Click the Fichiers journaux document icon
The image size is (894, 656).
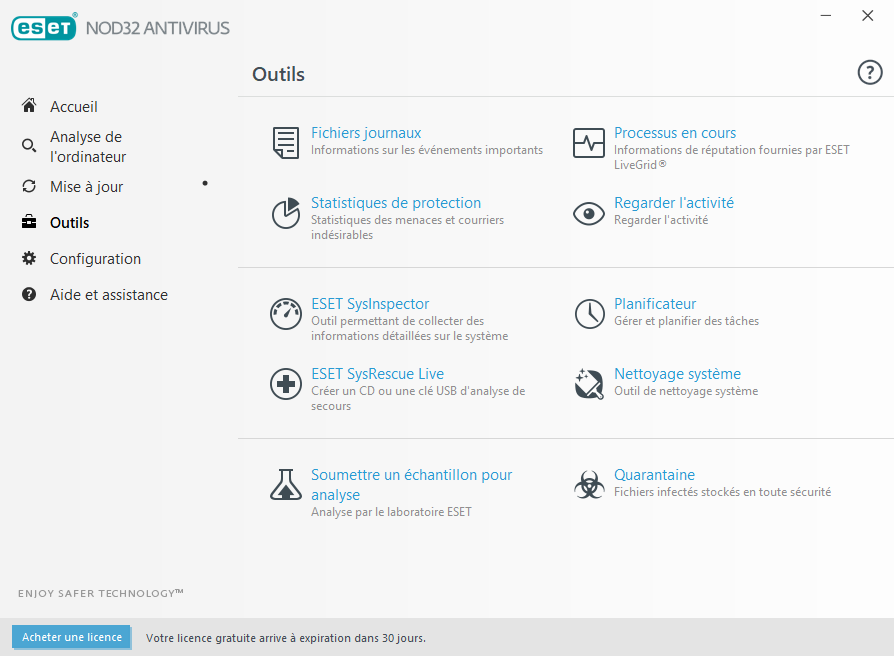(286, 143)
